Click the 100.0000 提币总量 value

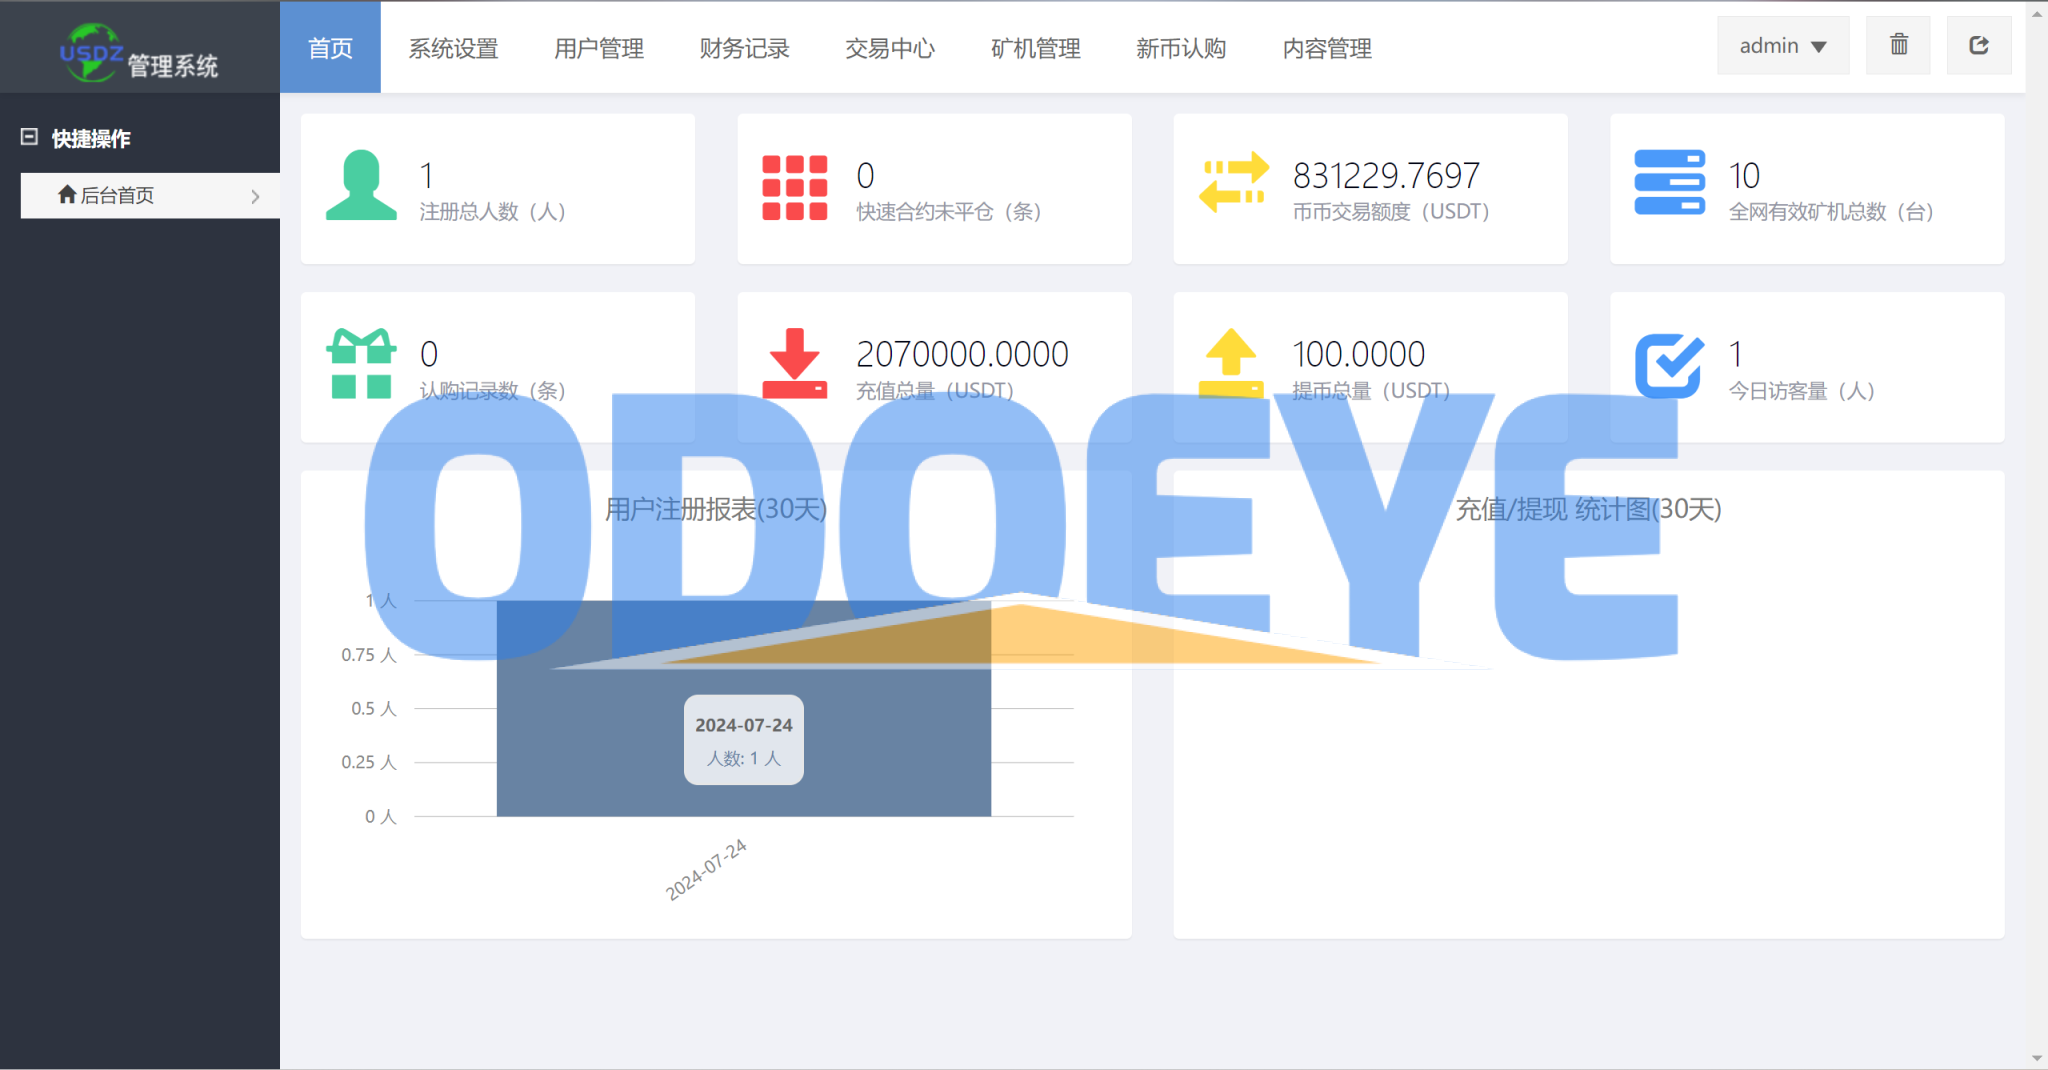click(x=1358, y=354)
